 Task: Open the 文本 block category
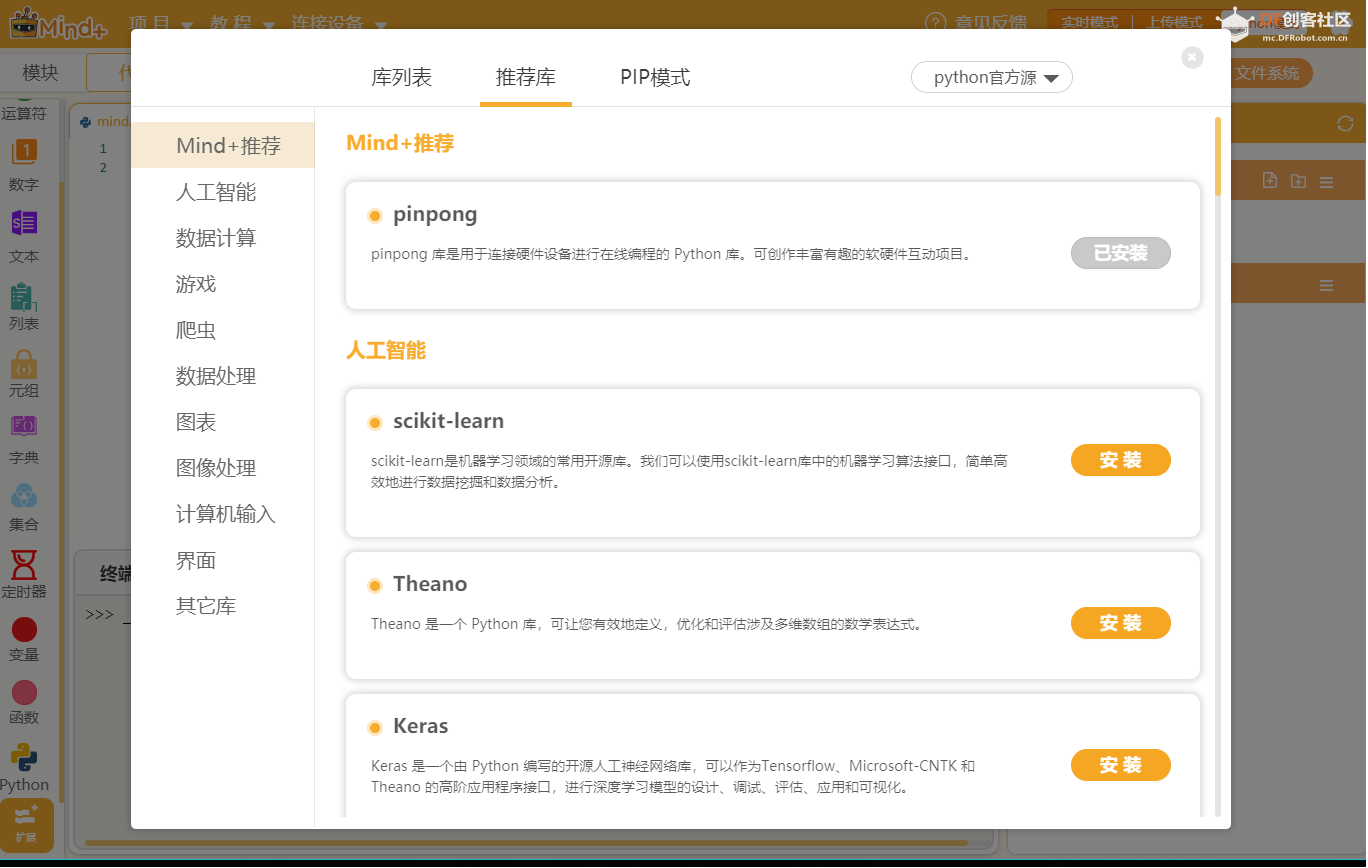click(24, 237)
